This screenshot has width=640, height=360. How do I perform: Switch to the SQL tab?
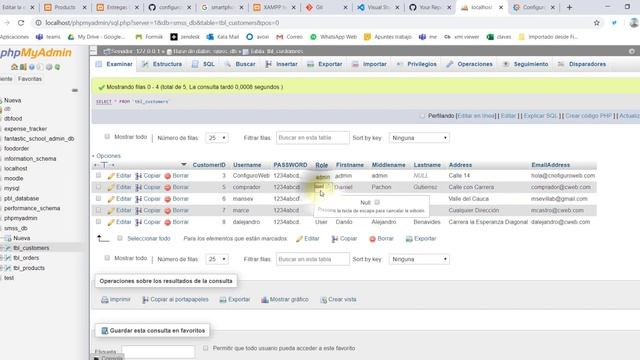coord(204,64)
